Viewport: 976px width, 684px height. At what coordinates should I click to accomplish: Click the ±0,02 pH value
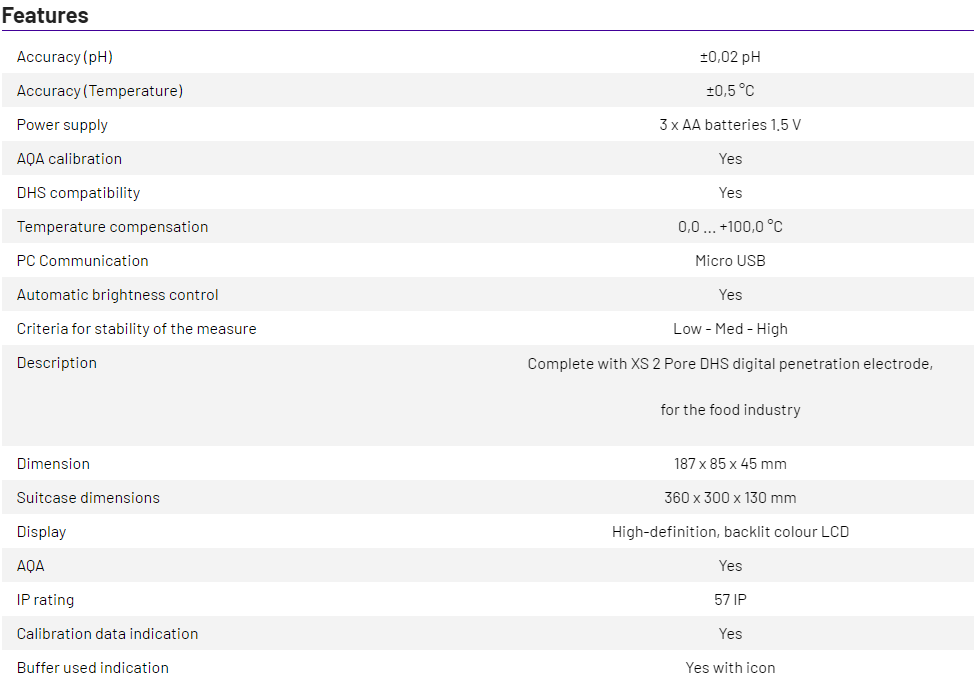click(730, 57)
